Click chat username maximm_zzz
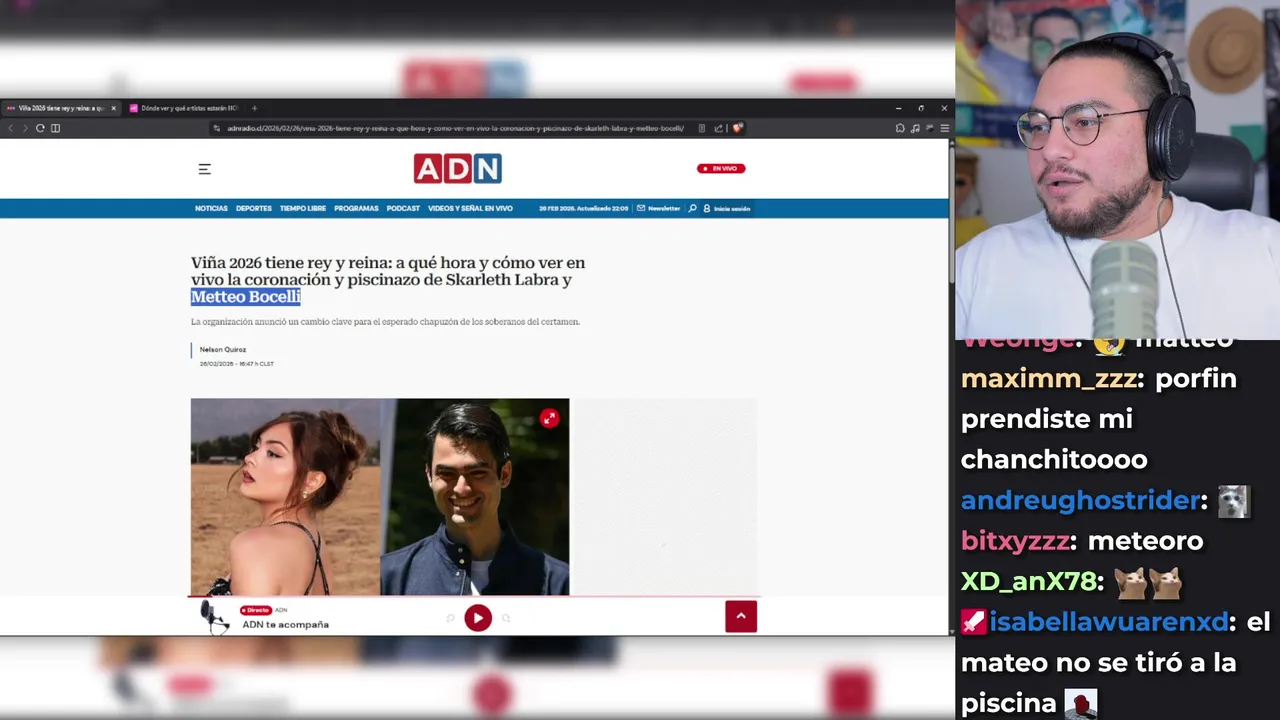The width and height of the screenshot is (1280, 720). [x=1048, y=379]
